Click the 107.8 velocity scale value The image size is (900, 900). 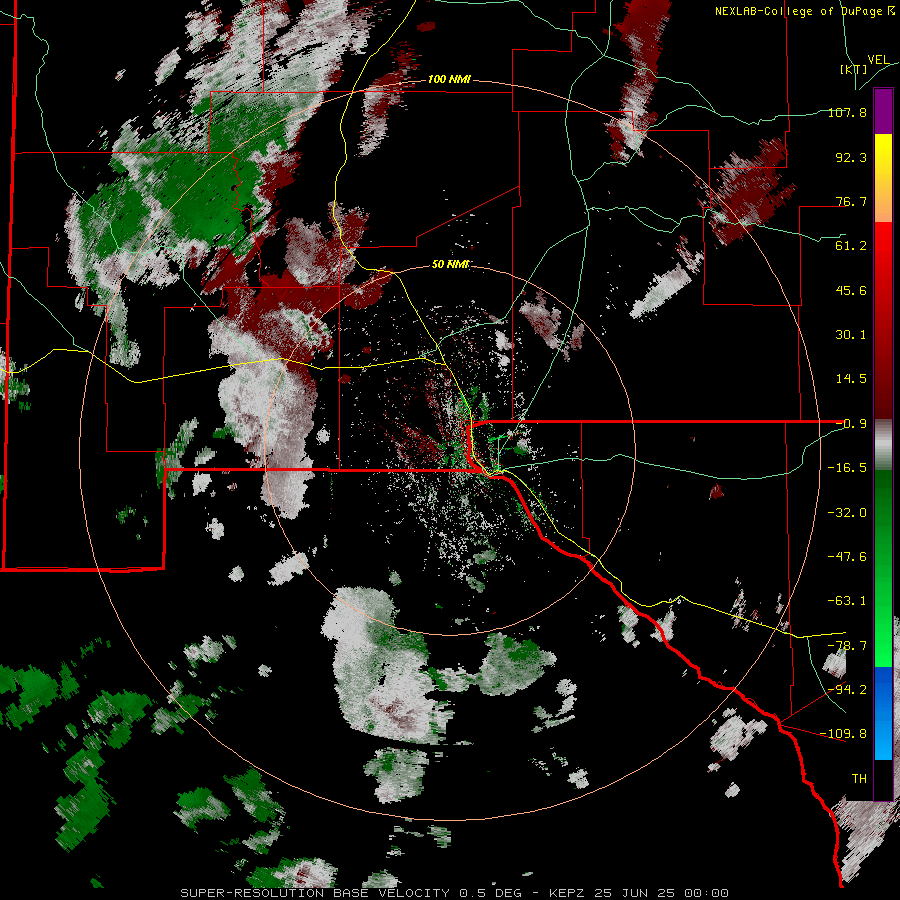[x=847, y=112]
